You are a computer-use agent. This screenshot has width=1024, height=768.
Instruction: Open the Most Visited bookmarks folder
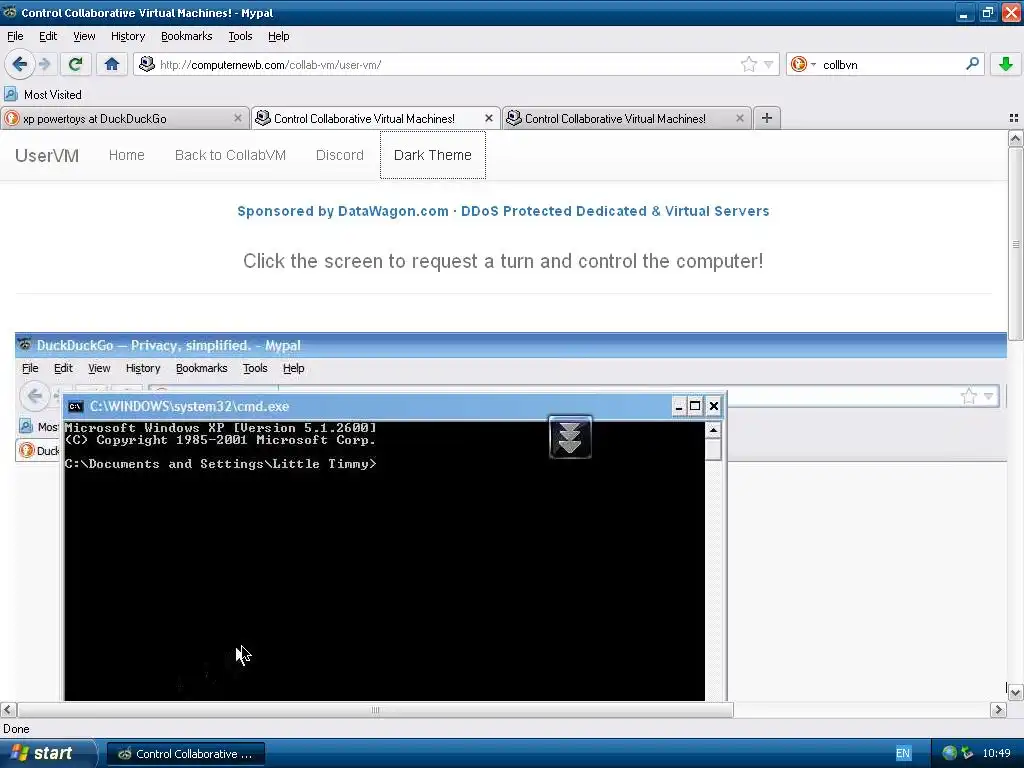pos(43,95)
